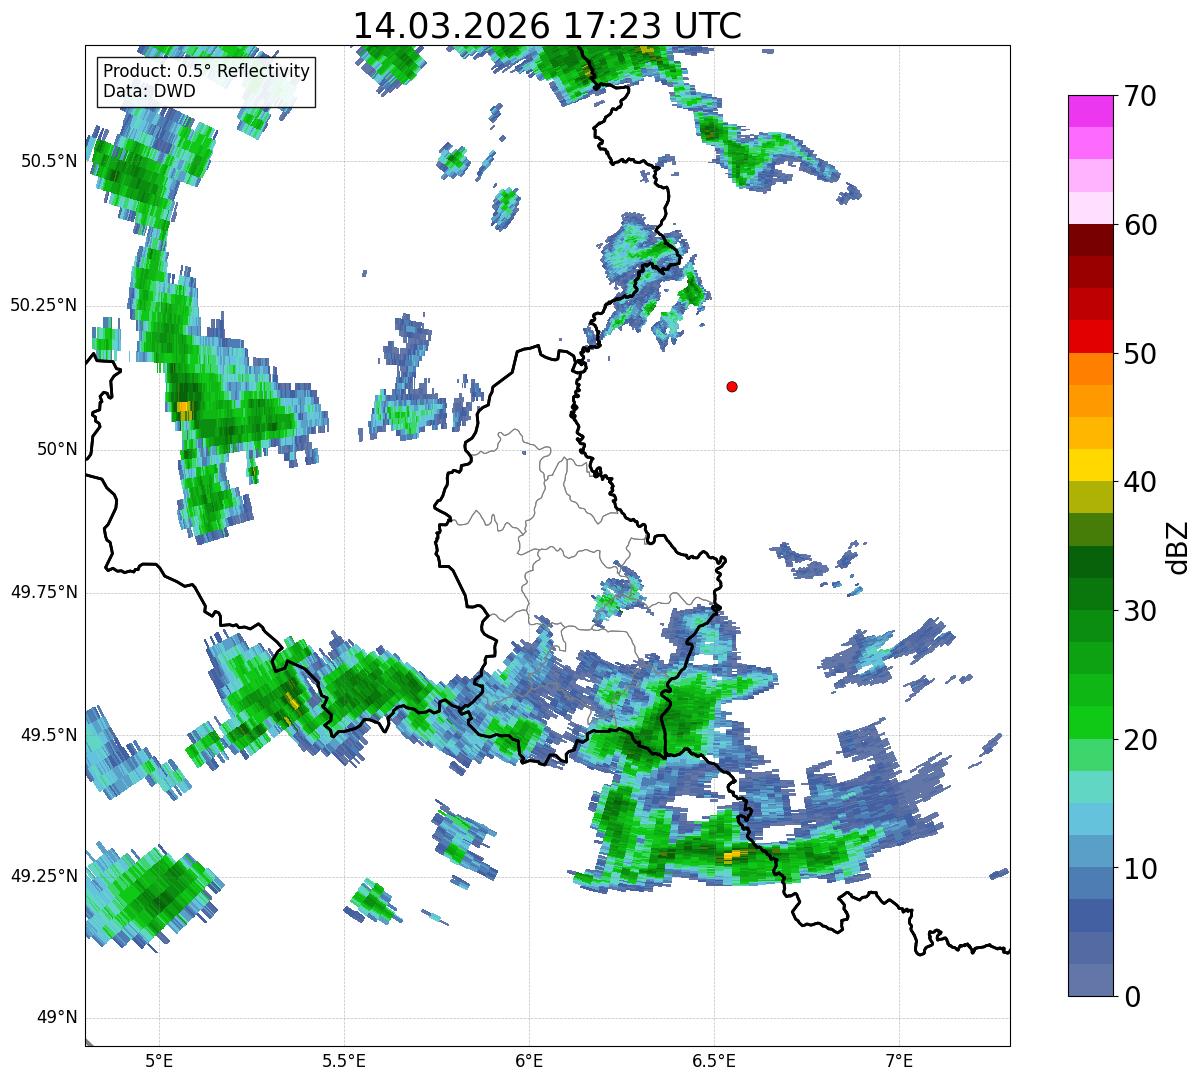Click the "dBZ" colorbar axis label
1202x1081 pixels.
coord(1179,546)
